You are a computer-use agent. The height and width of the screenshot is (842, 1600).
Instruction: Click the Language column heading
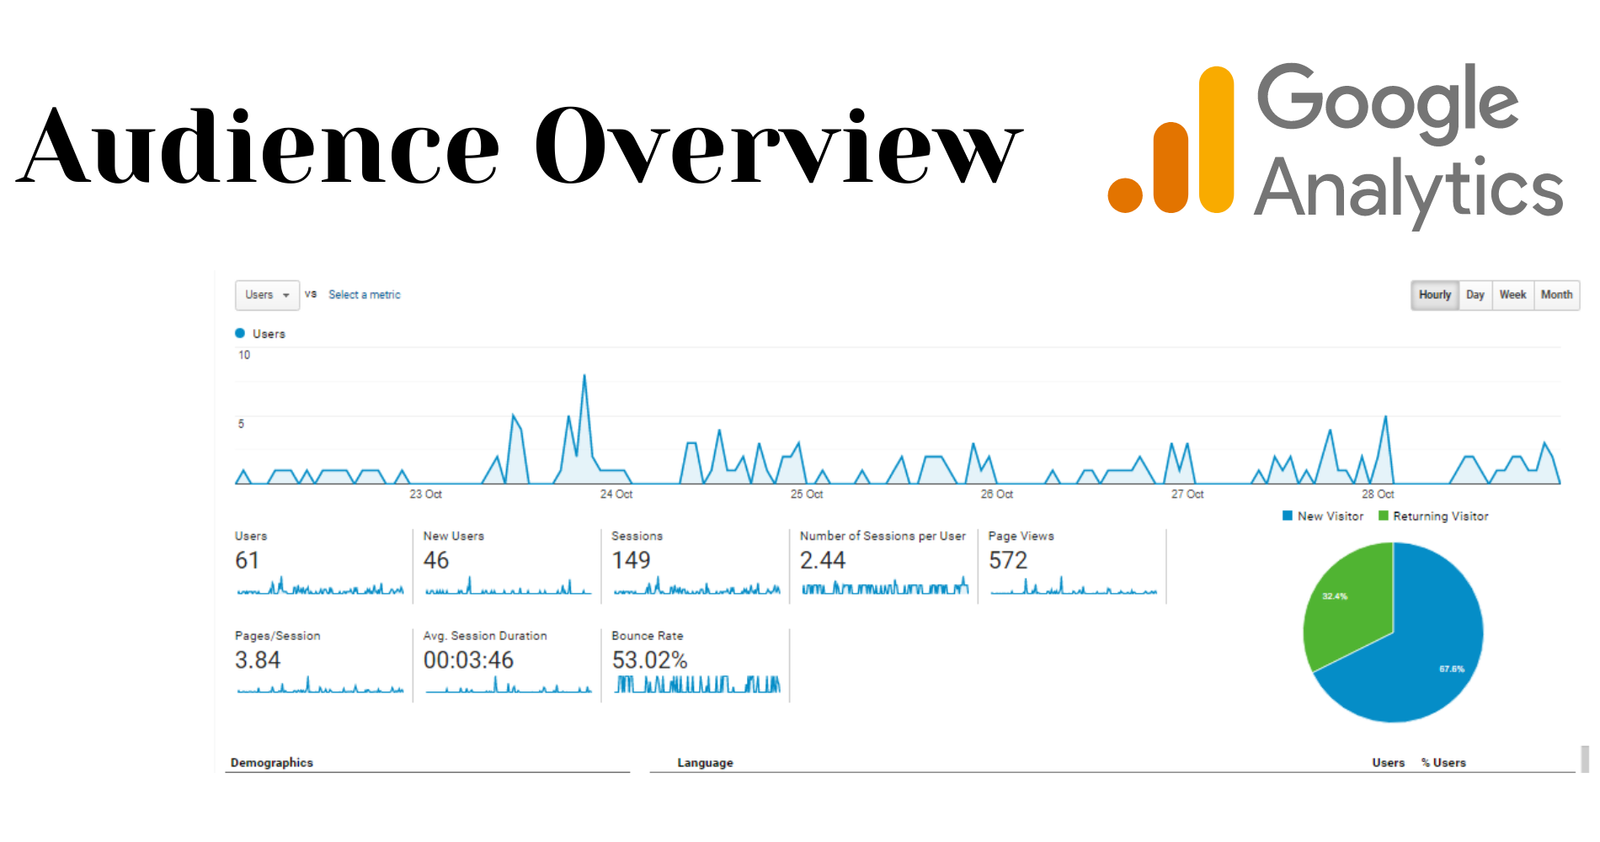(x=705, y=763)
